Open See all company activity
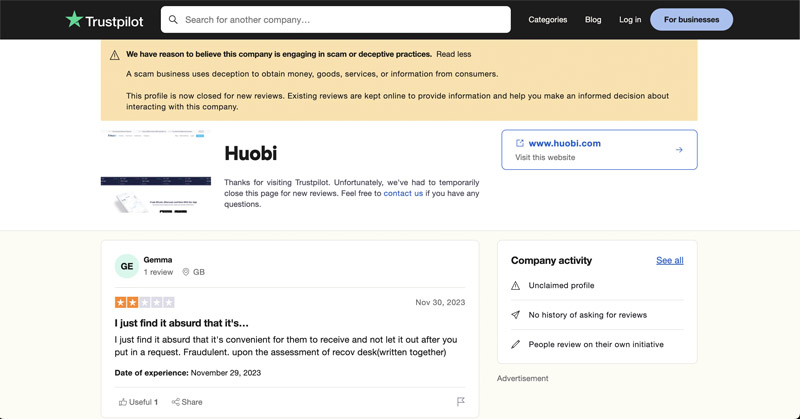This screenshot has height=419, width=800. 669,260
